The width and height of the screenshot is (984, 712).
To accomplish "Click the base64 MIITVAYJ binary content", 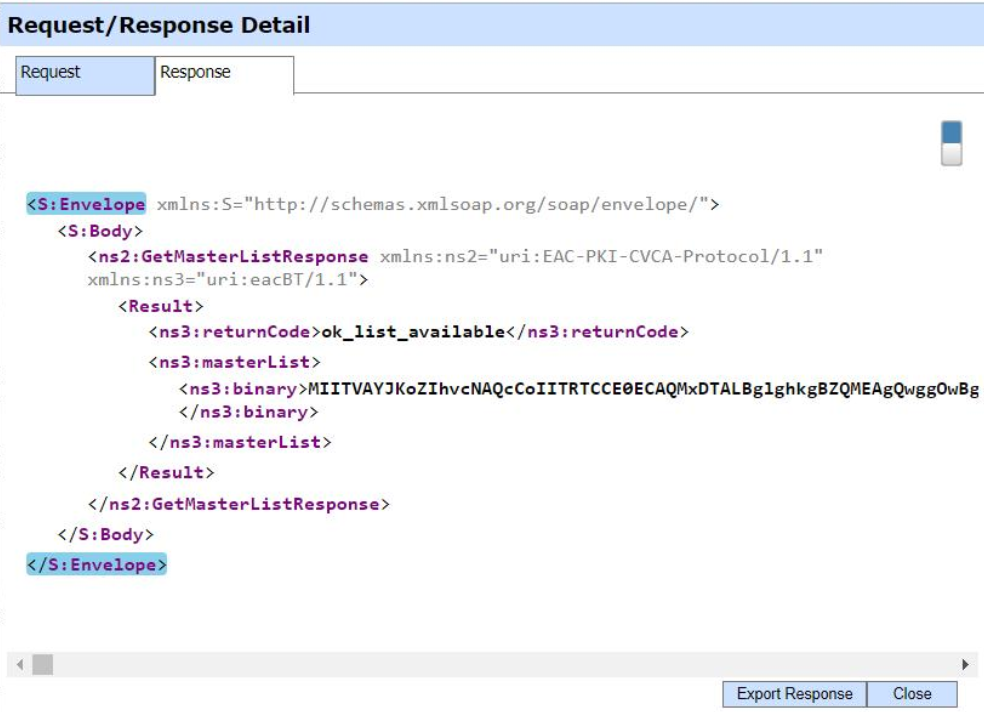I will 640,388.
